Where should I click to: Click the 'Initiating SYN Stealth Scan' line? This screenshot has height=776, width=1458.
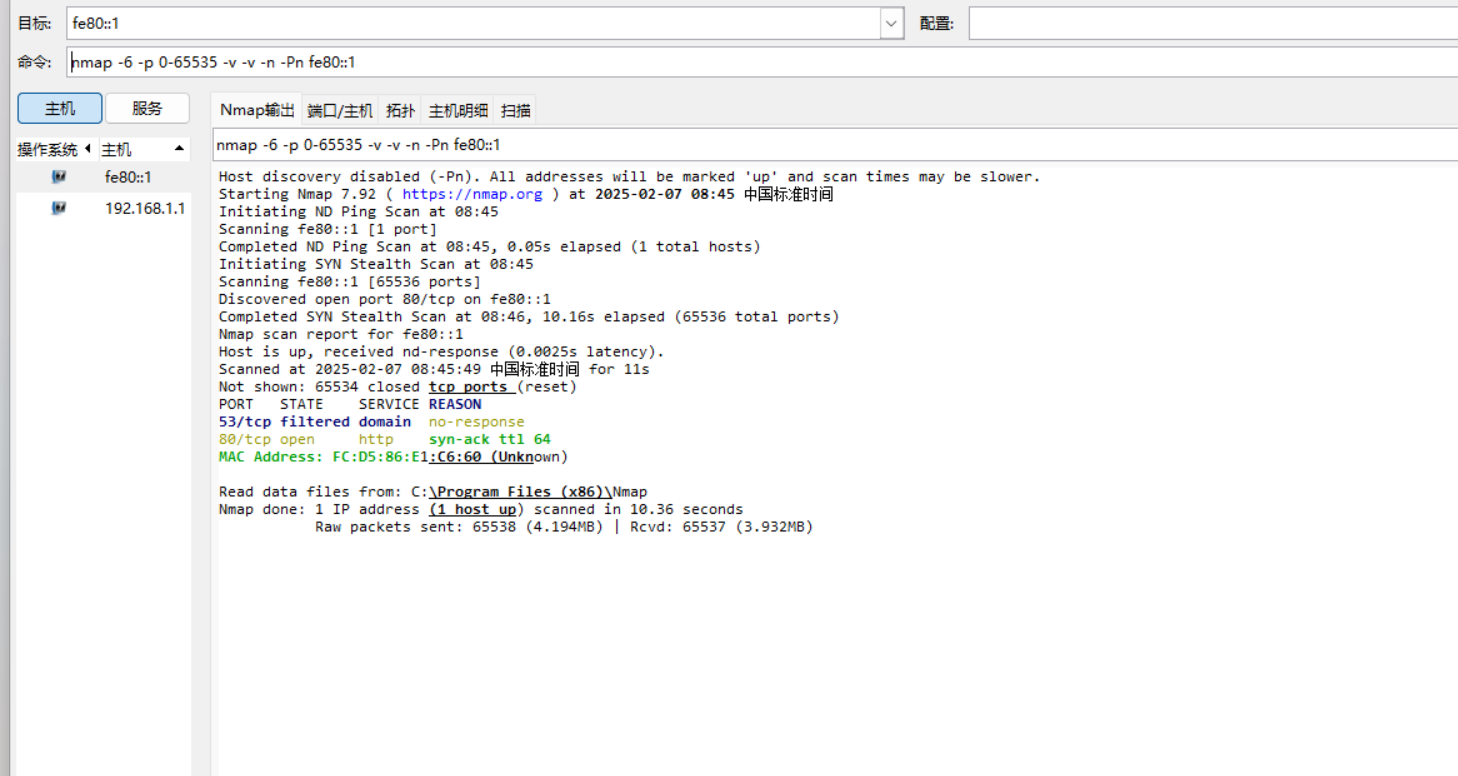point(376,264)
